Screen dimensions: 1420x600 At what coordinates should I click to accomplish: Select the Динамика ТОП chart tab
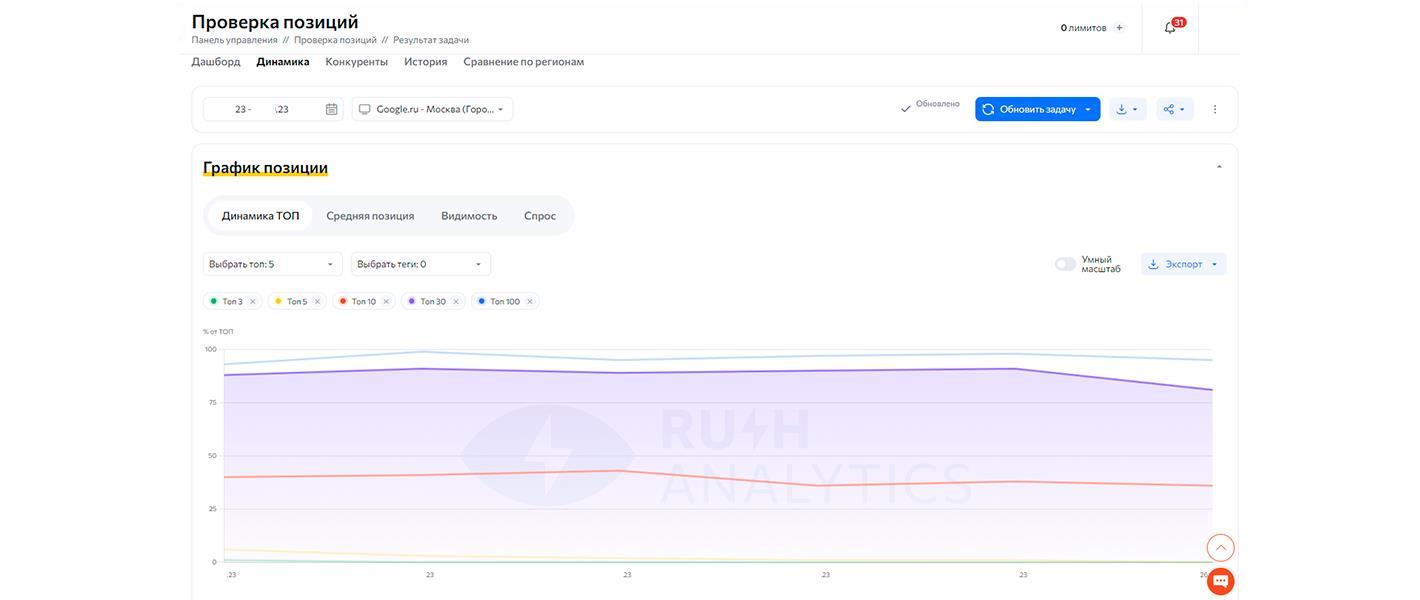tap(260, 216)
